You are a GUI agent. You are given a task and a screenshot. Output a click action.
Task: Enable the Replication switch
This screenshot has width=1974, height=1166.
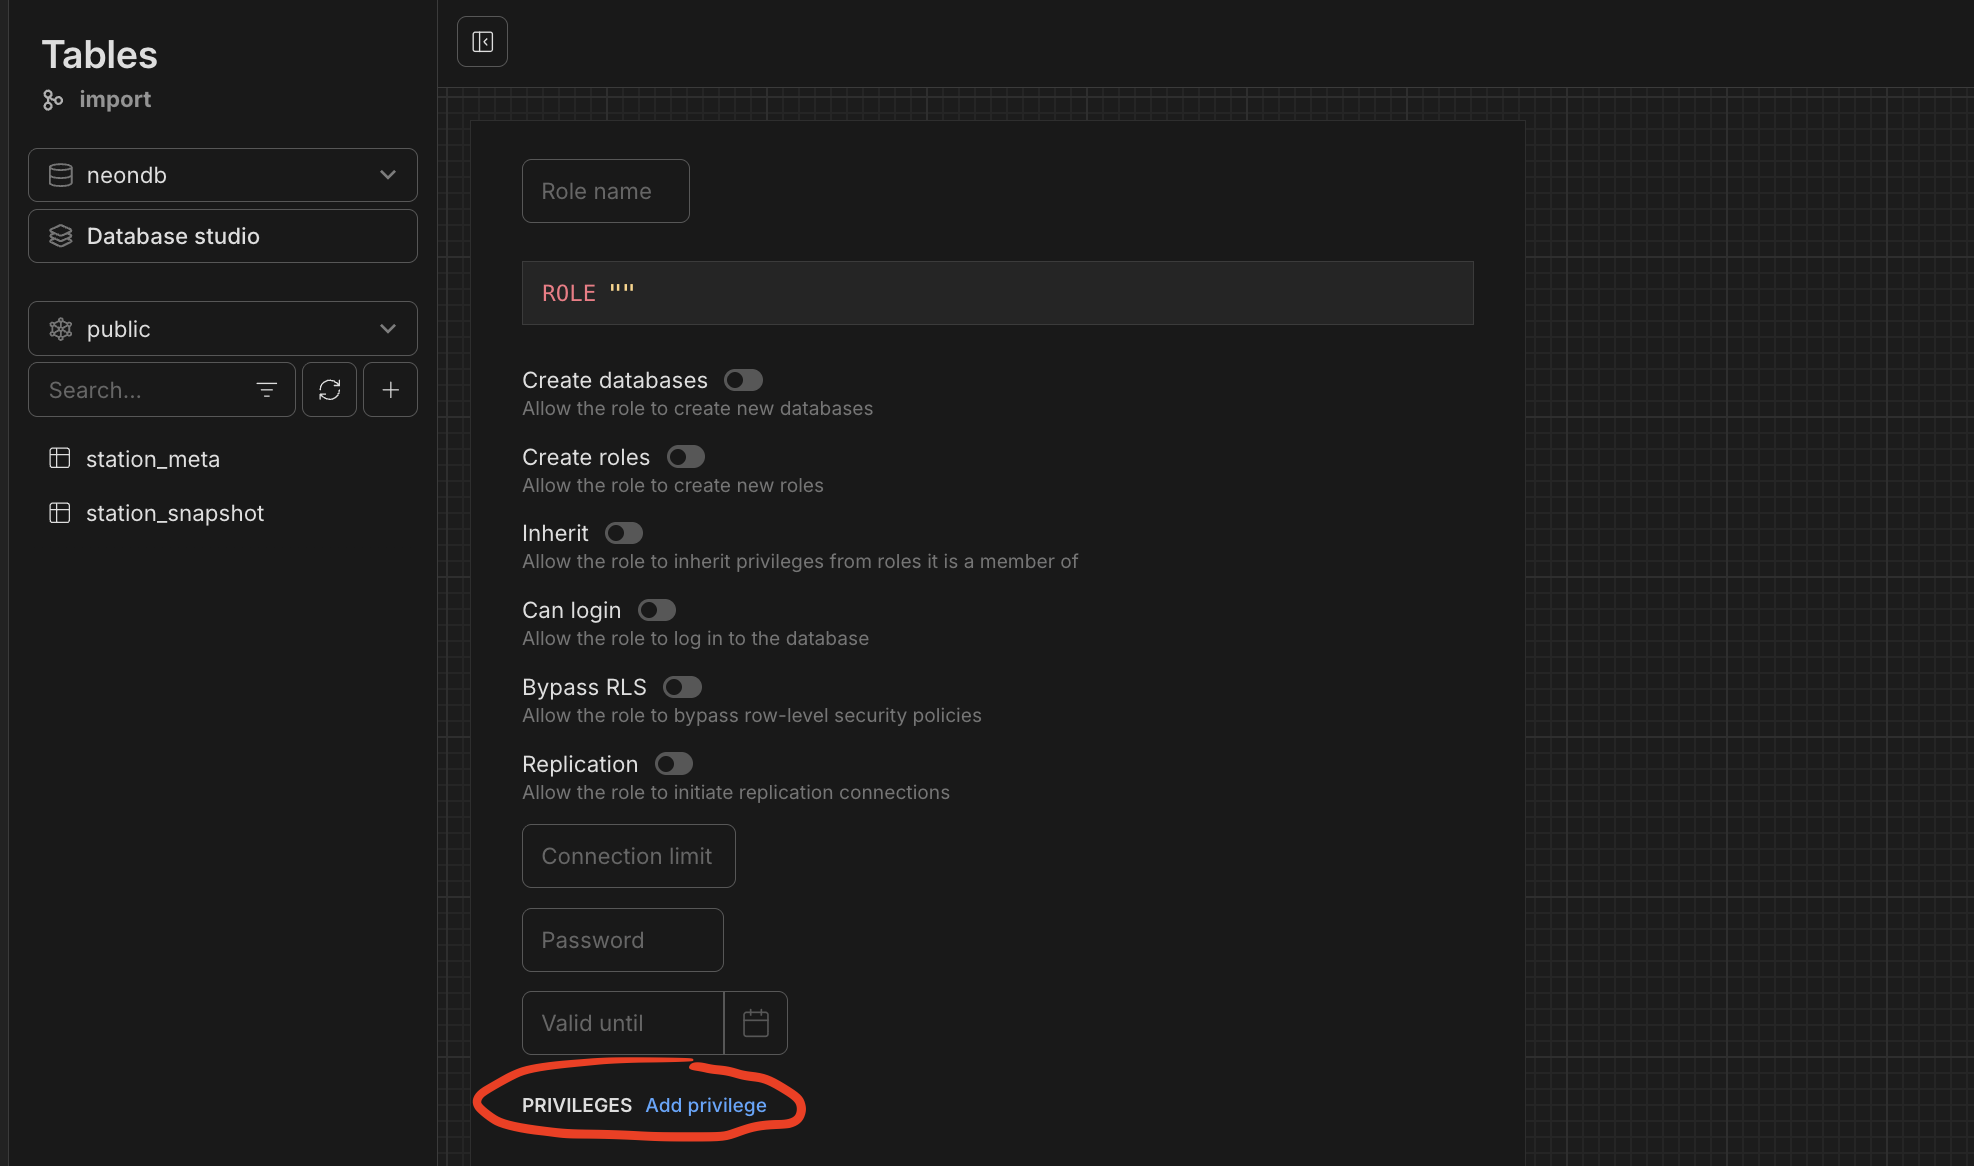click(x=673, y=764)
